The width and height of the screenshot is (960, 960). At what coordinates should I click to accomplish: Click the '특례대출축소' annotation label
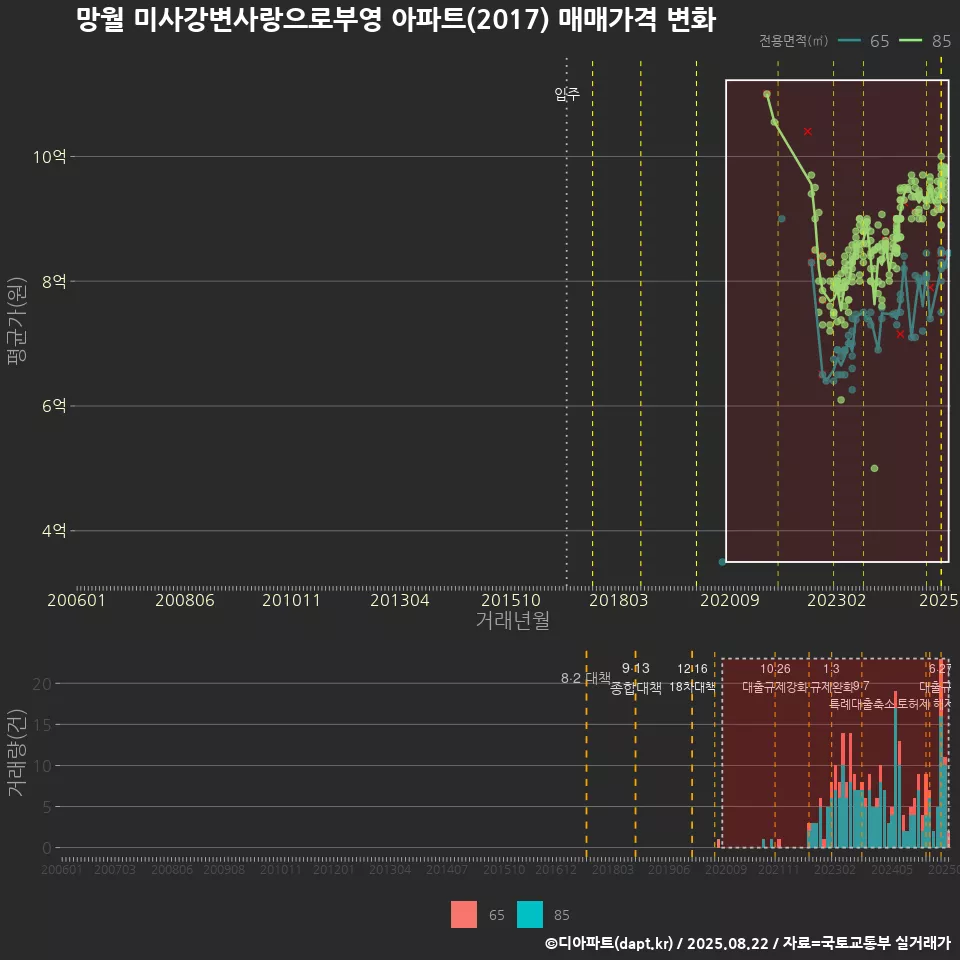pyautogui.click(x=862, y=704)
